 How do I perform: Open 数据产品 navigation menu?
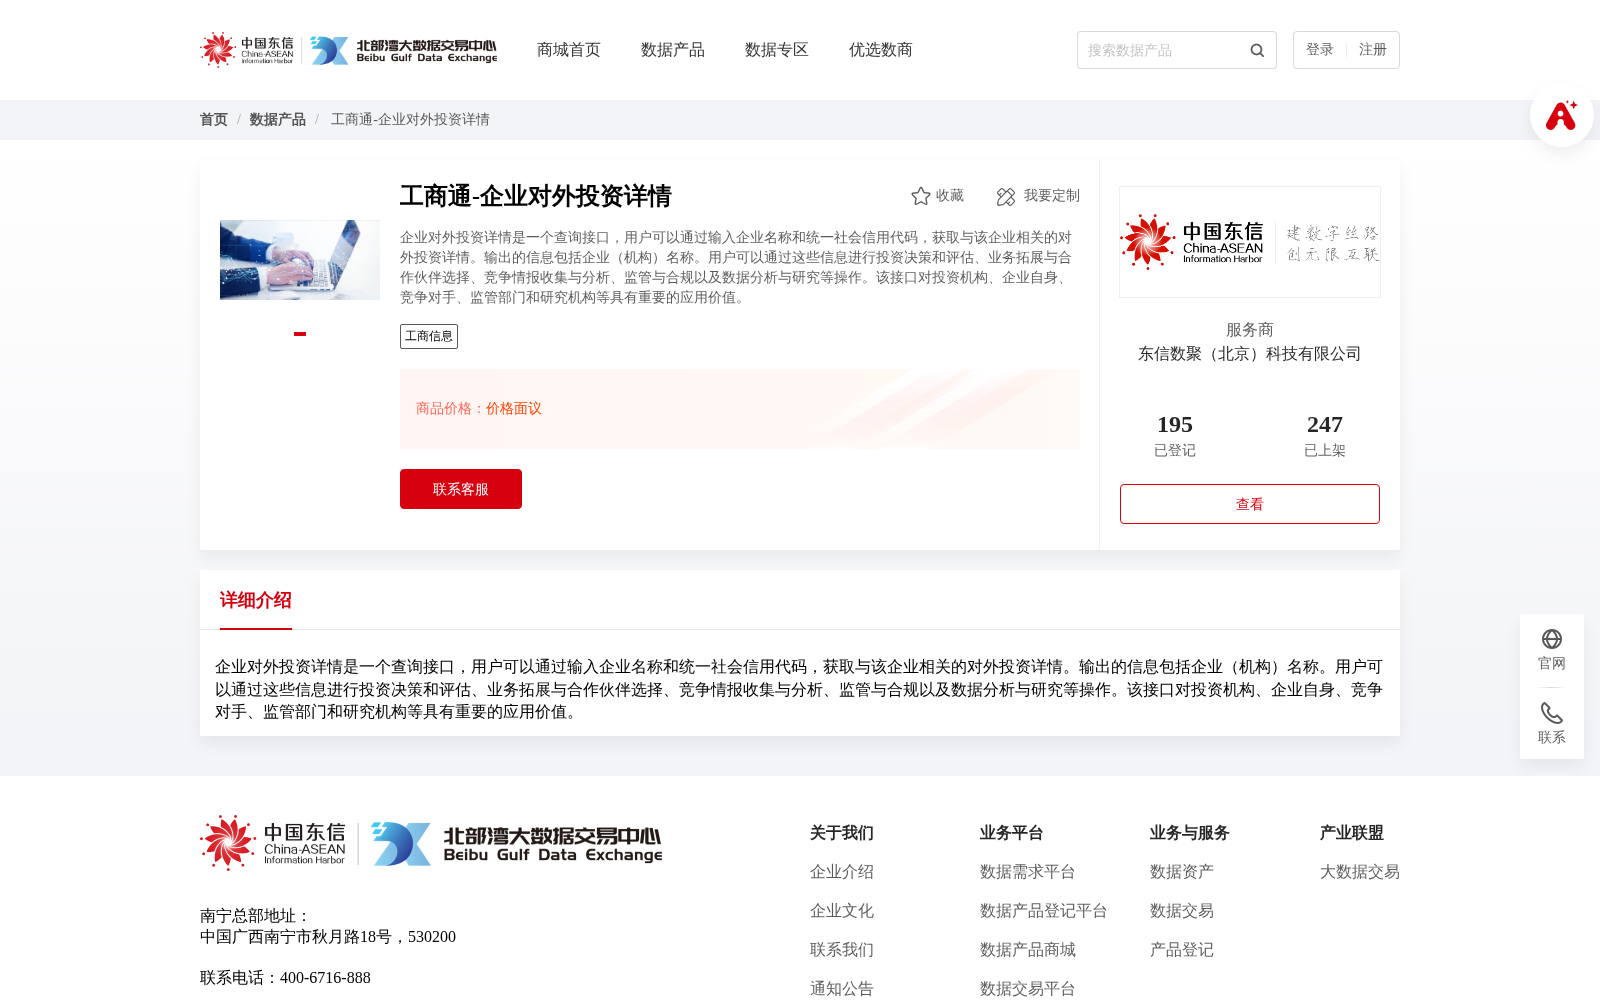pyautogui.click(x=673, y=50)
